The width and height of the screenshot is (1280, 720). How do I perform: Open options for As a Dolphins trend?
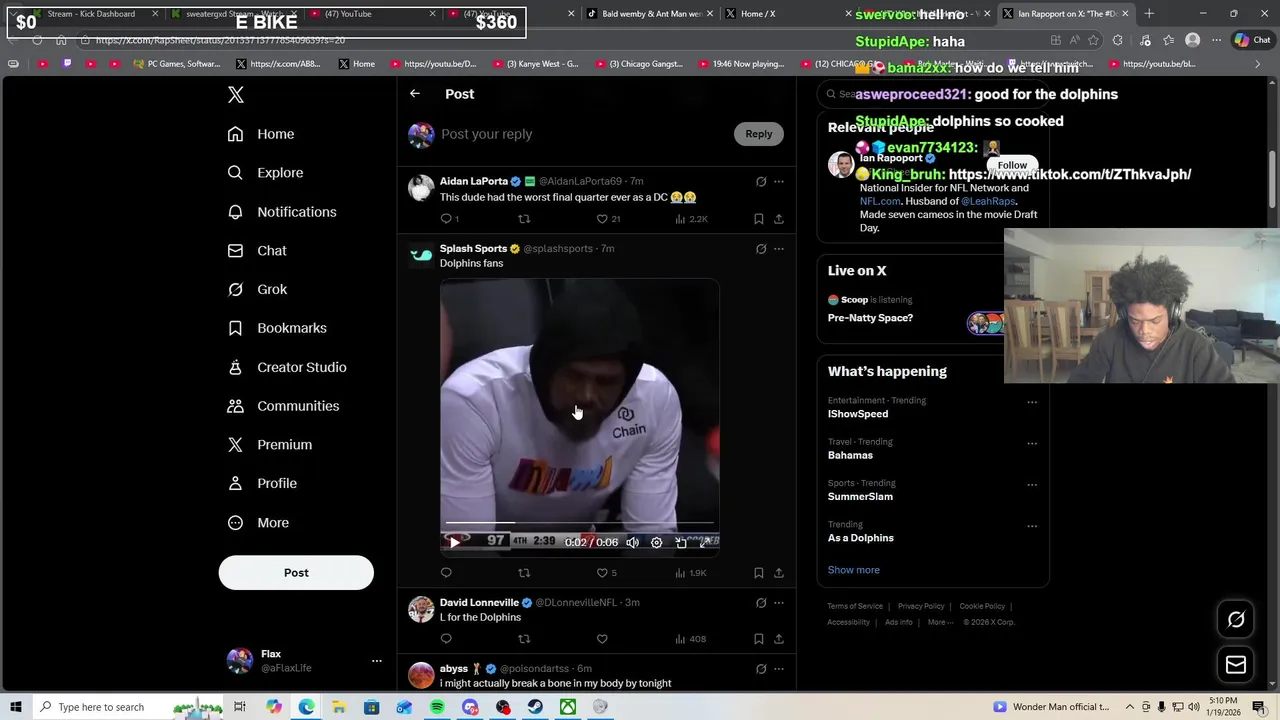pos(1032,526)
